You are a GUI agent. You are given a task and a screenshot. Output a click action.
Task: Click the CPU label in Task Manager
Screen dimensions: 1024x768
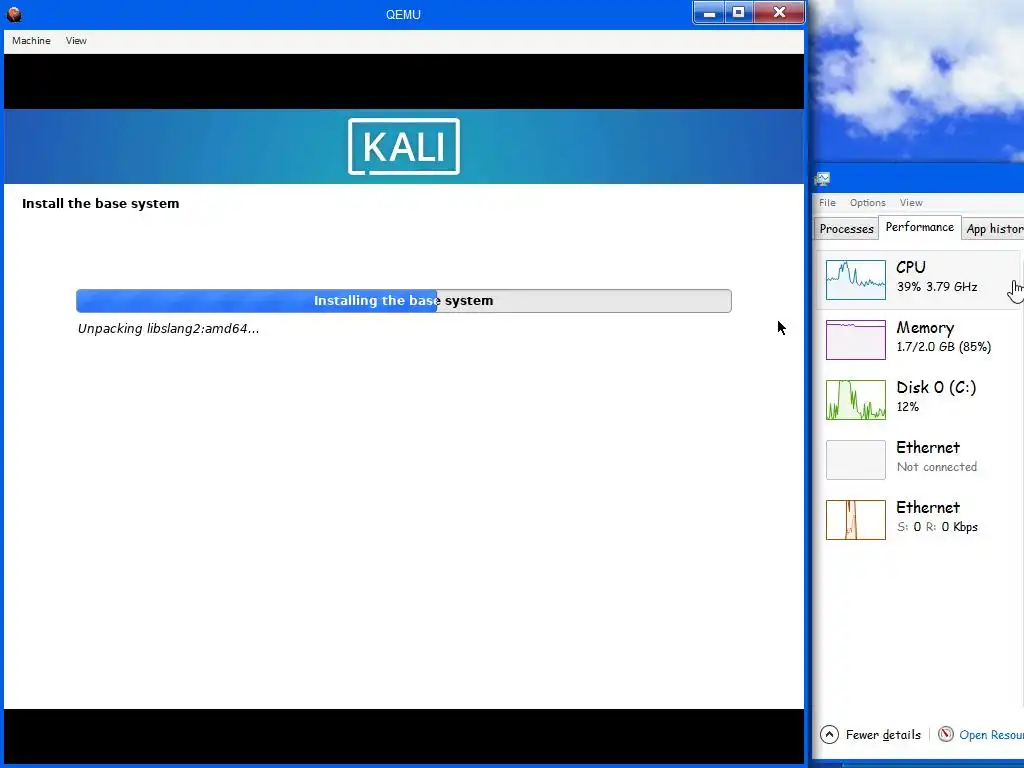[910, 267]
